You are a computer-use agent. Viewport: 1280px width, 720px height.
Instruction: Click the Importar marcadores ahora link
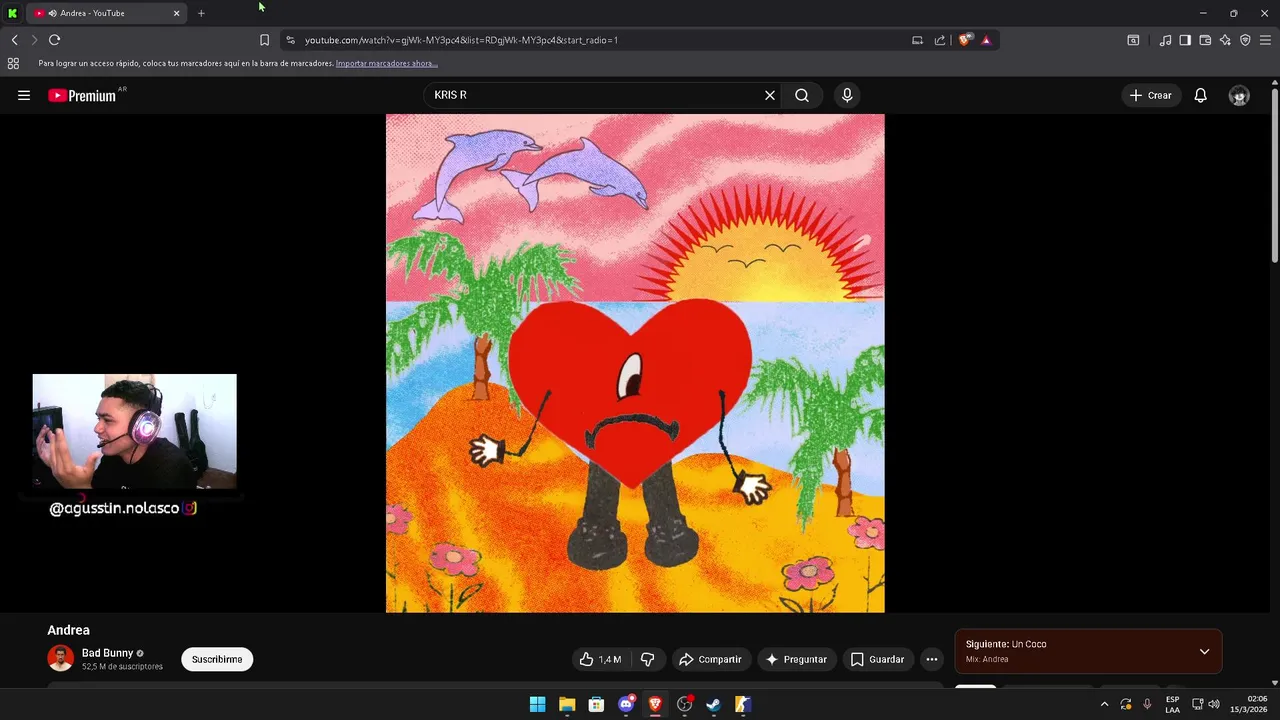coord(386,63)
